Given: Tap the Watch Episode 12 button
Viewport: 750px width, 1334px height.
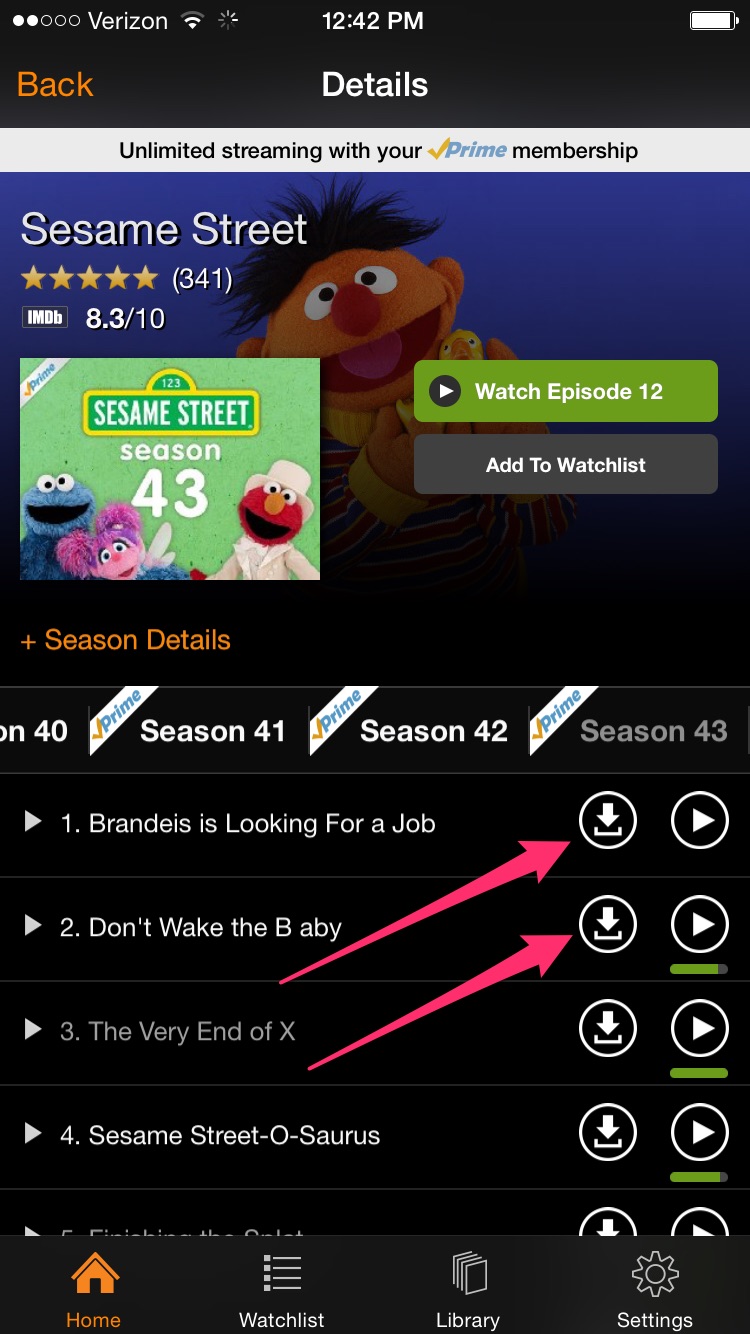Looking at the screenshot, I should (566, 391).
